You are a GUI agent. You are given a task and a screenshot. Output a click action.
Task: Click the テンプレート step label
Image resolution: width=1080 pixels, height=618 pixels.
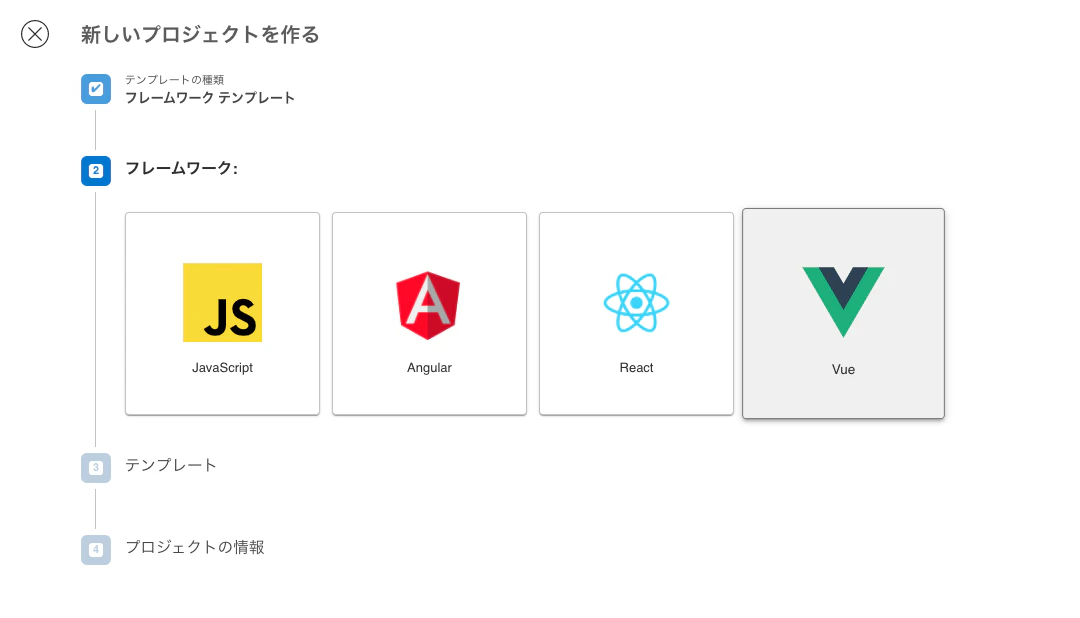coord(171,465)
